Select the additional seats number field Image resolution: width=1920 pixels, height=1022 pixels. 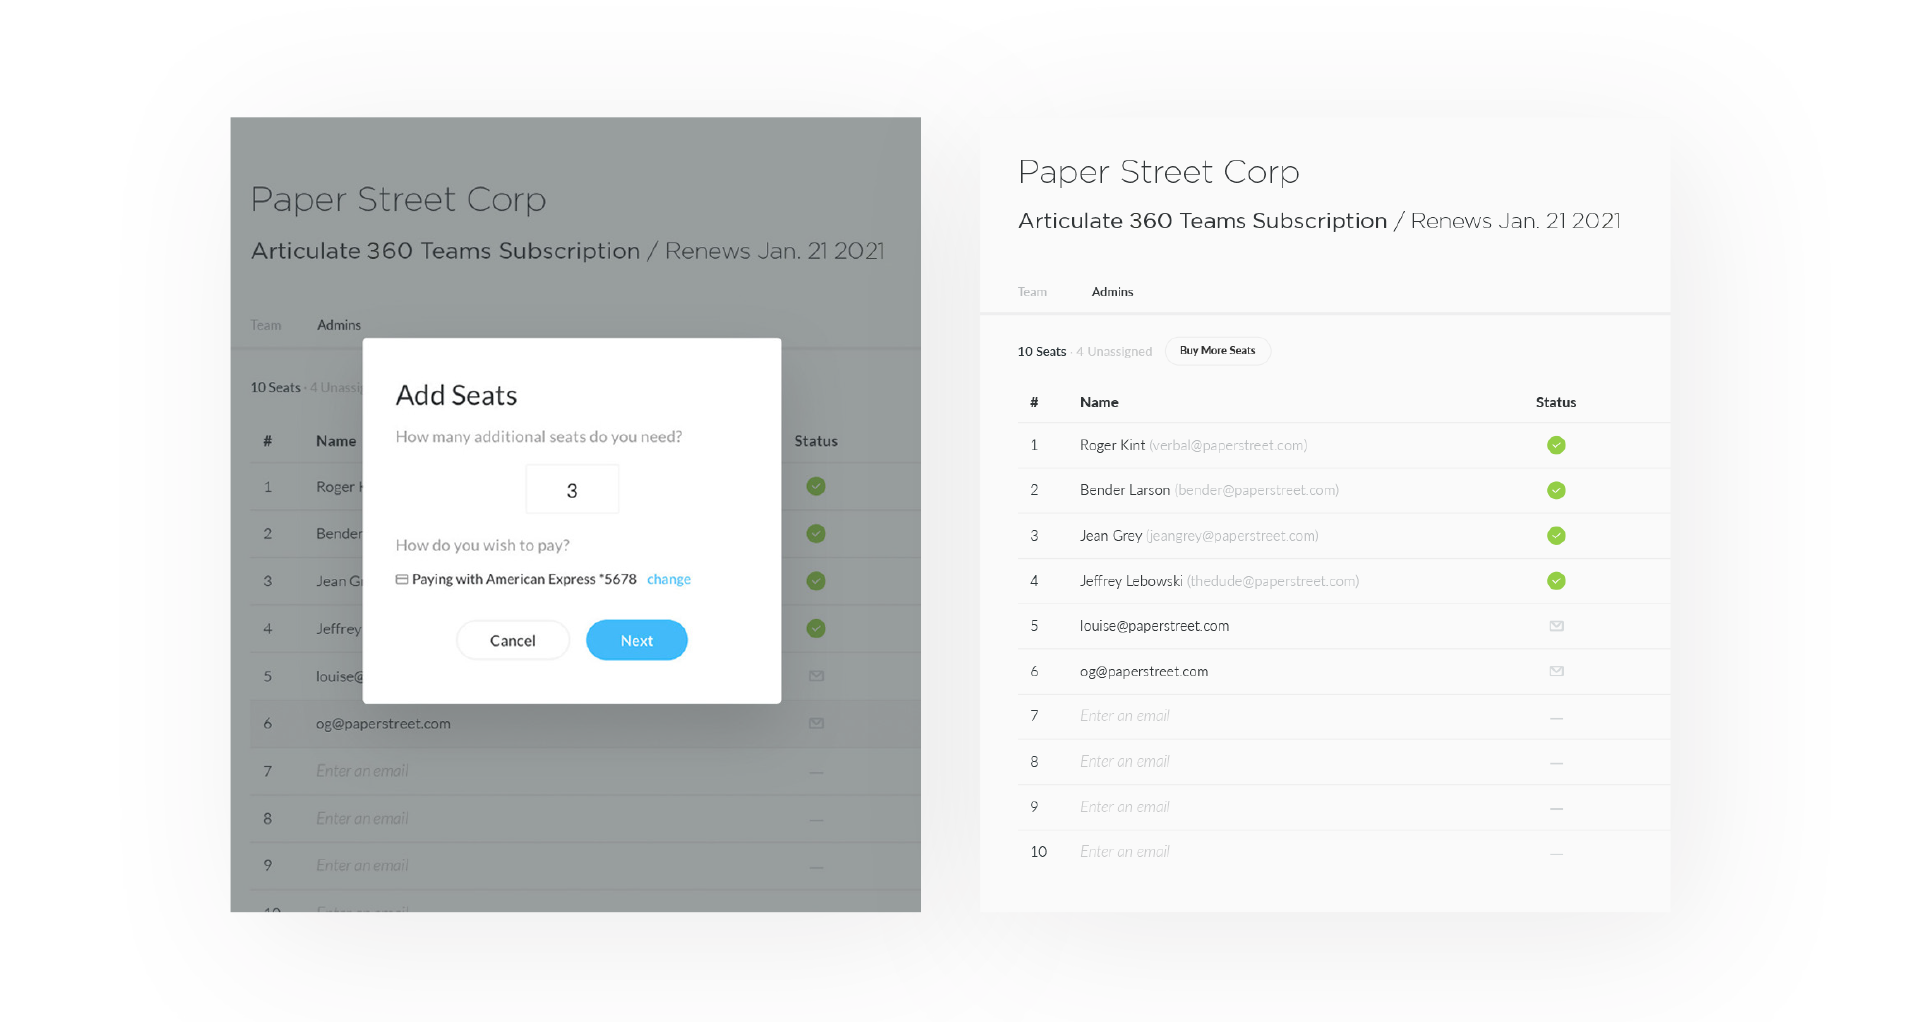572,489
